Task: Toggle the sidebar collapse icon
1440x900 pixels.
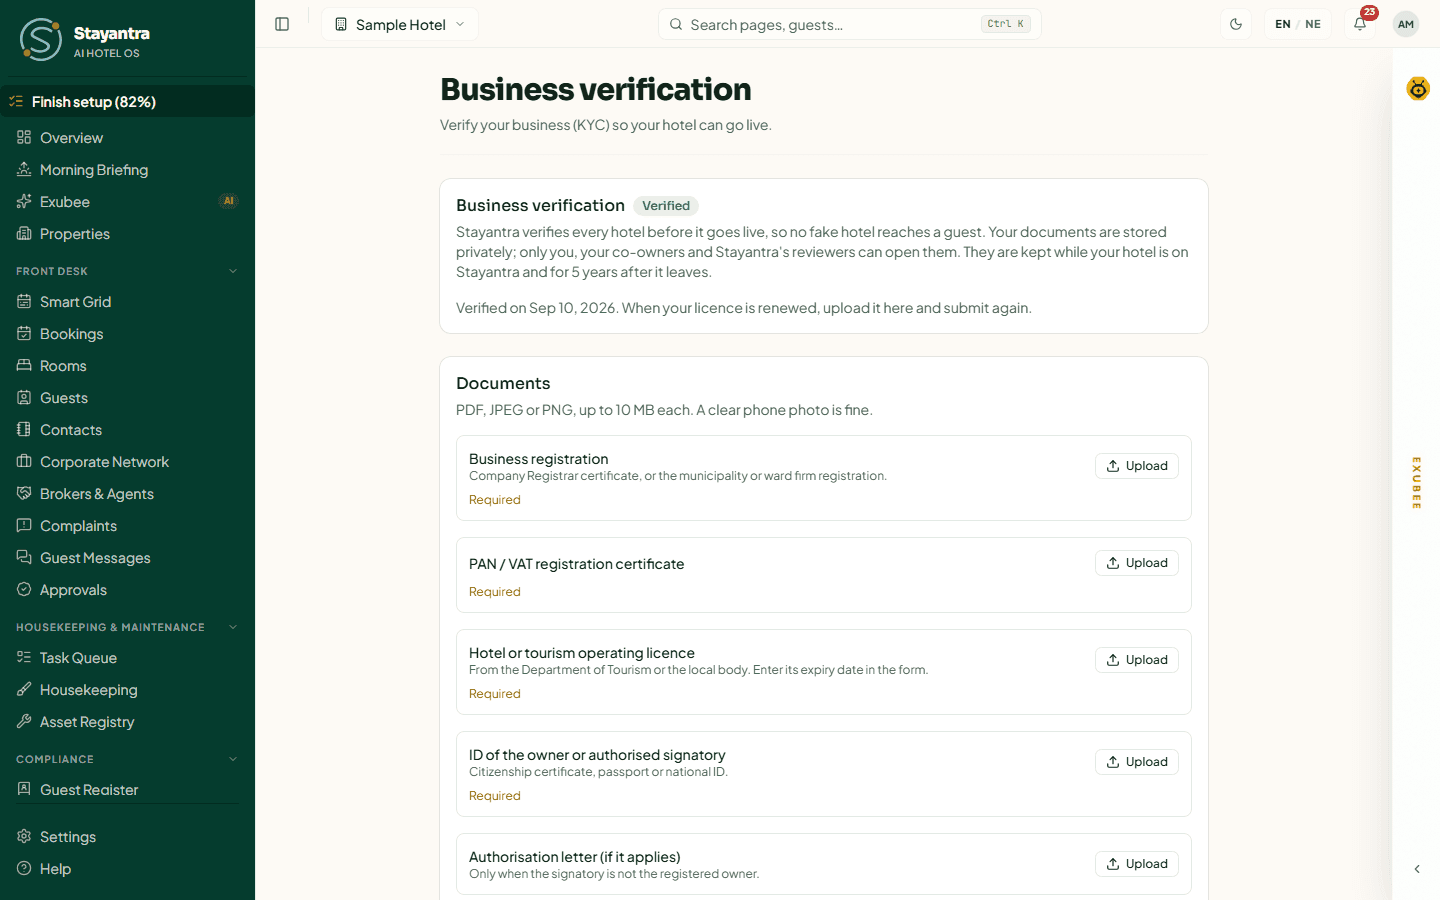Action: (x=282, y=24)
